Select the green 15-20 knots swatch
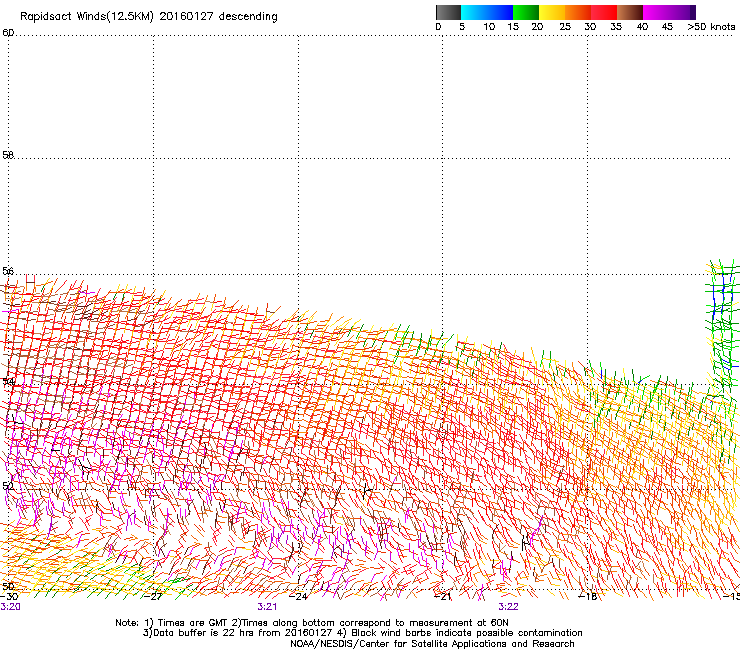This screenshot has width=740, height=650. pyautogui.click(x=526, y=12)
